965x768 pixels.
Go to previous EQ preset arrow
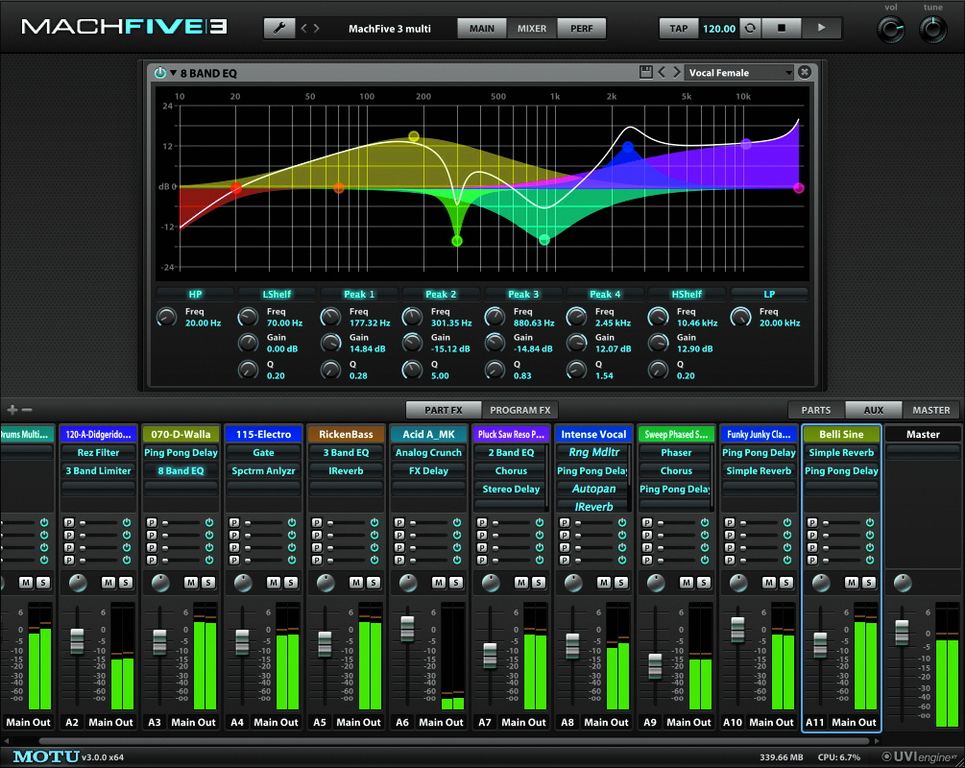pyautogui.click(x=662, y=72)
